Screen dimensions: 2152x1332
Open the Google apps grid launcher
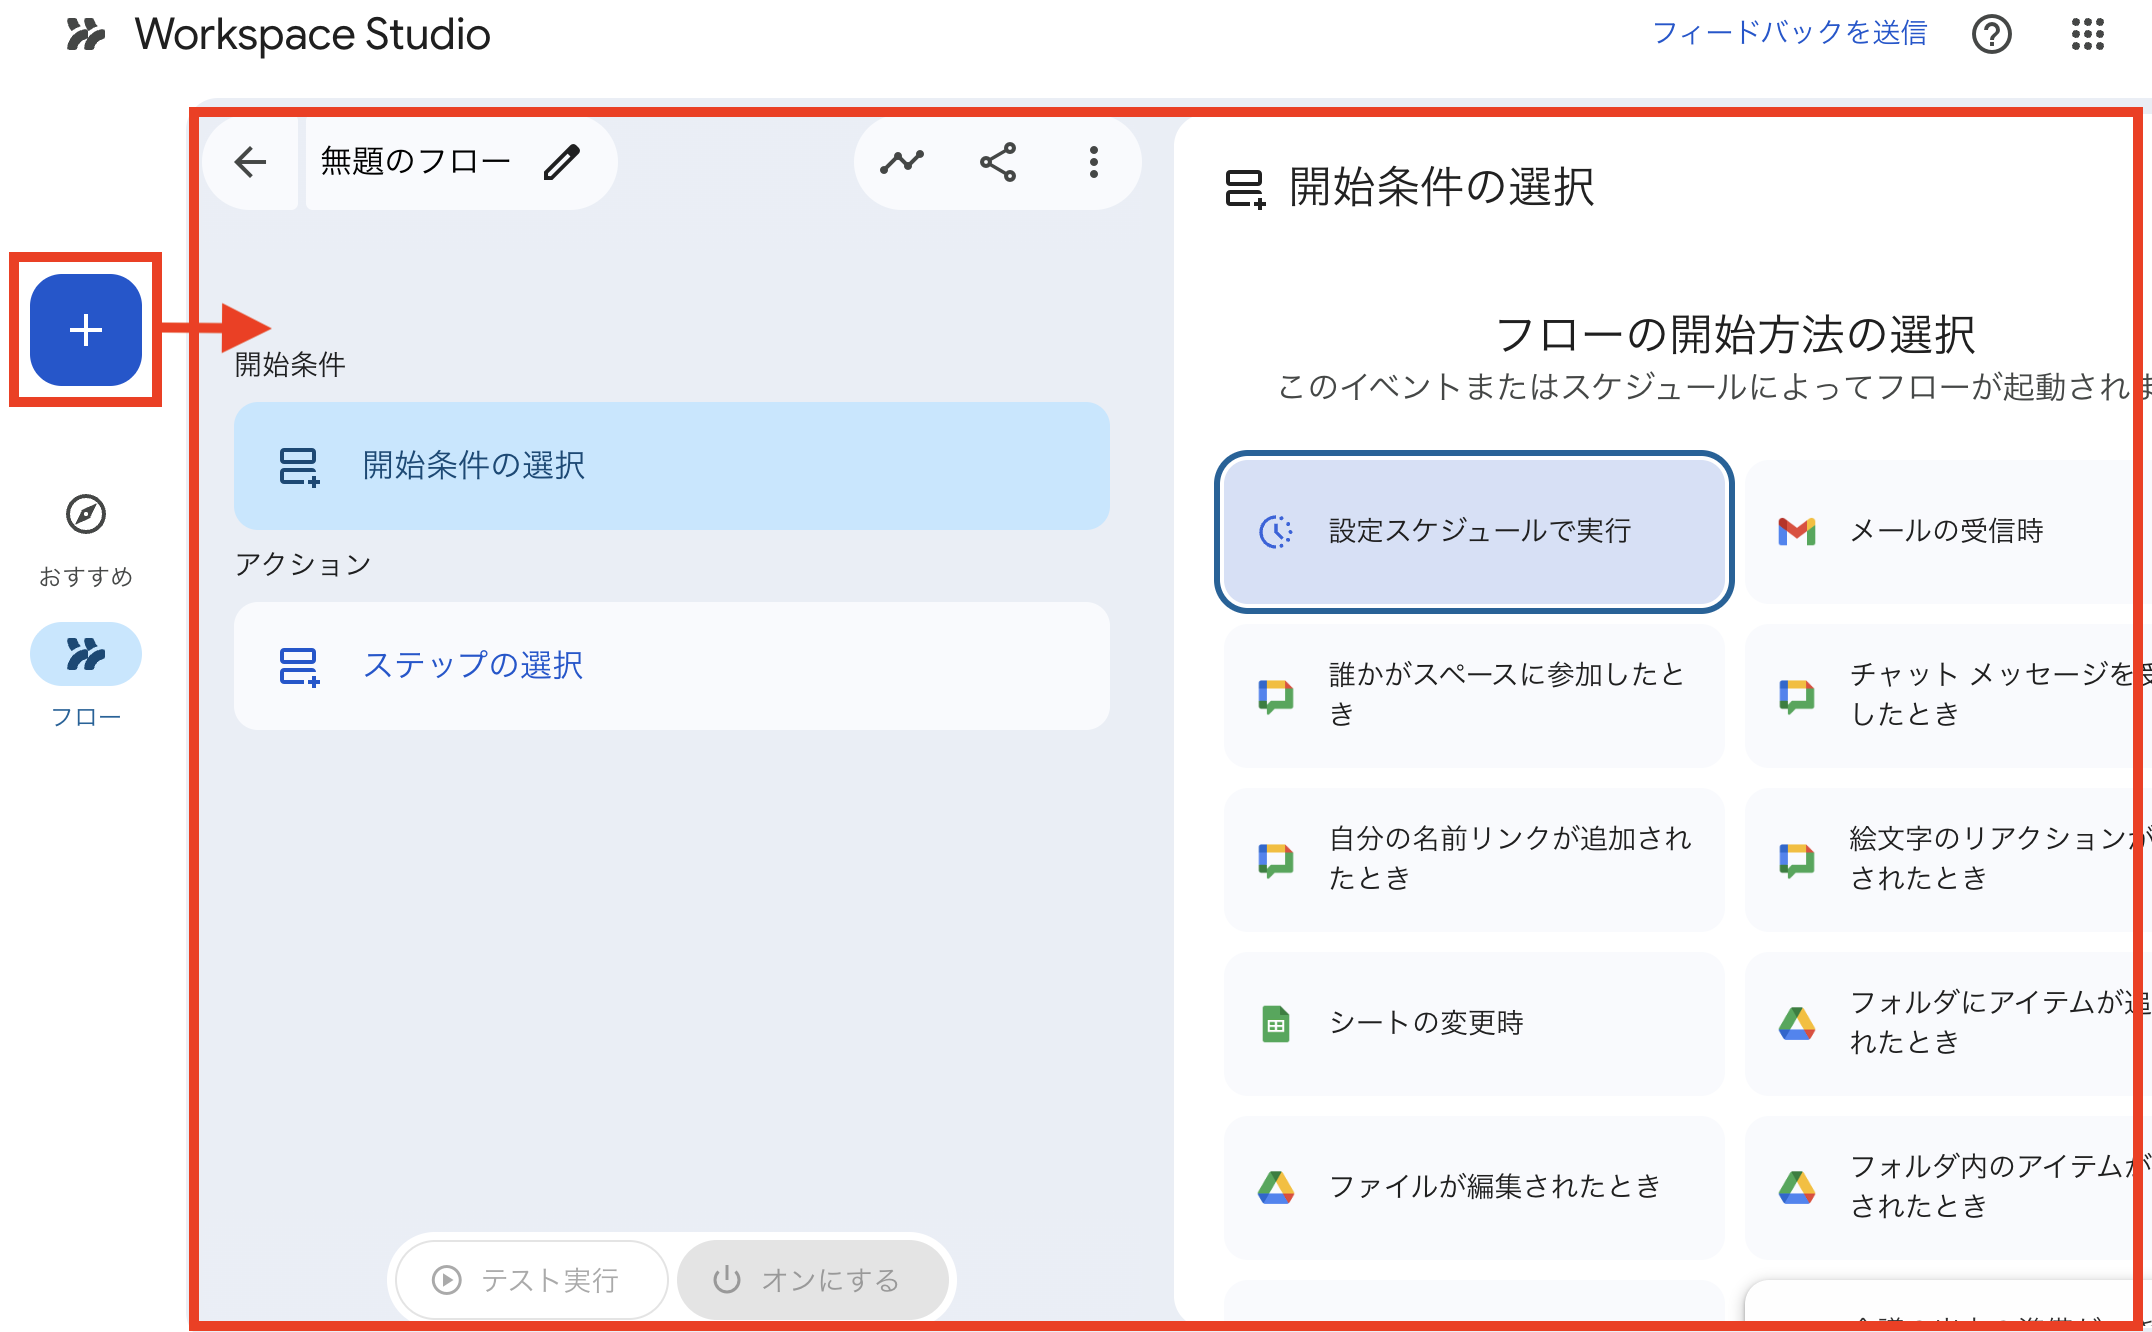pyautogui.click(x=2087, y=34)
